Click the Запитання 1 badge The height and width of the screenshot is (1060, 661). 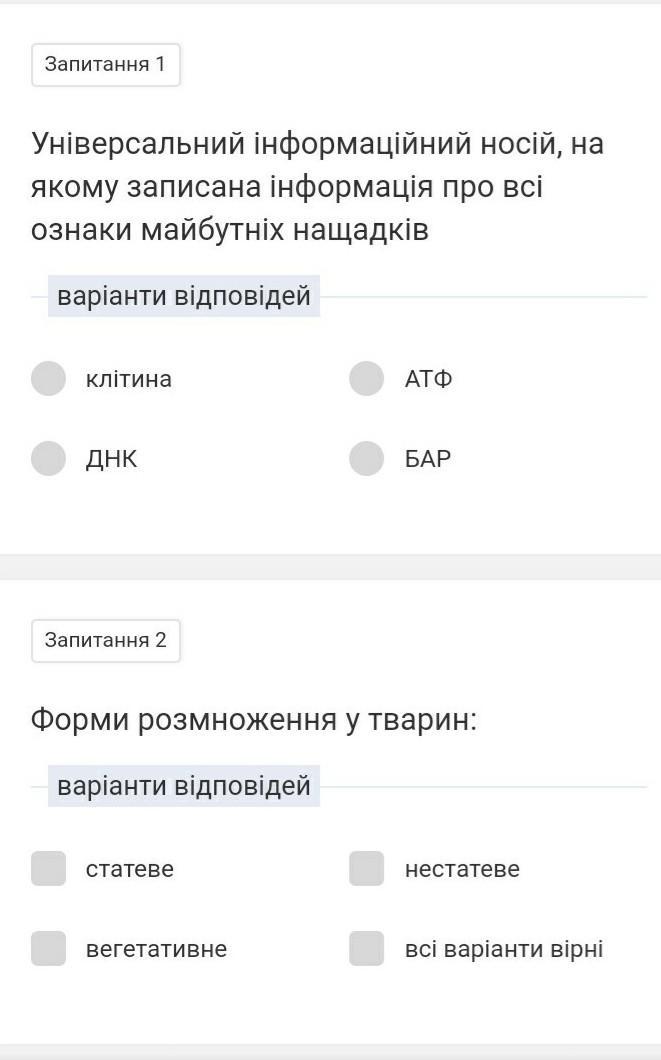click(x=105, y=65)
